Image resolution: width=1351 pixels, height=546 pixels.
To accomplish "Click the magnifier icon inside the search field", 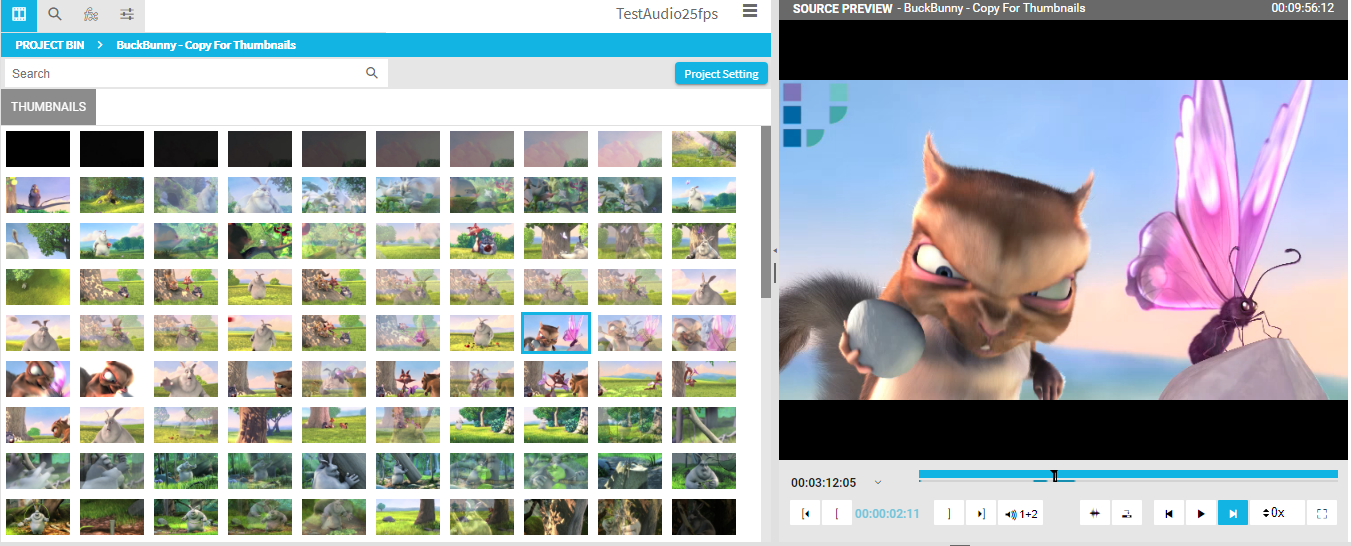I will coord(372,73).
